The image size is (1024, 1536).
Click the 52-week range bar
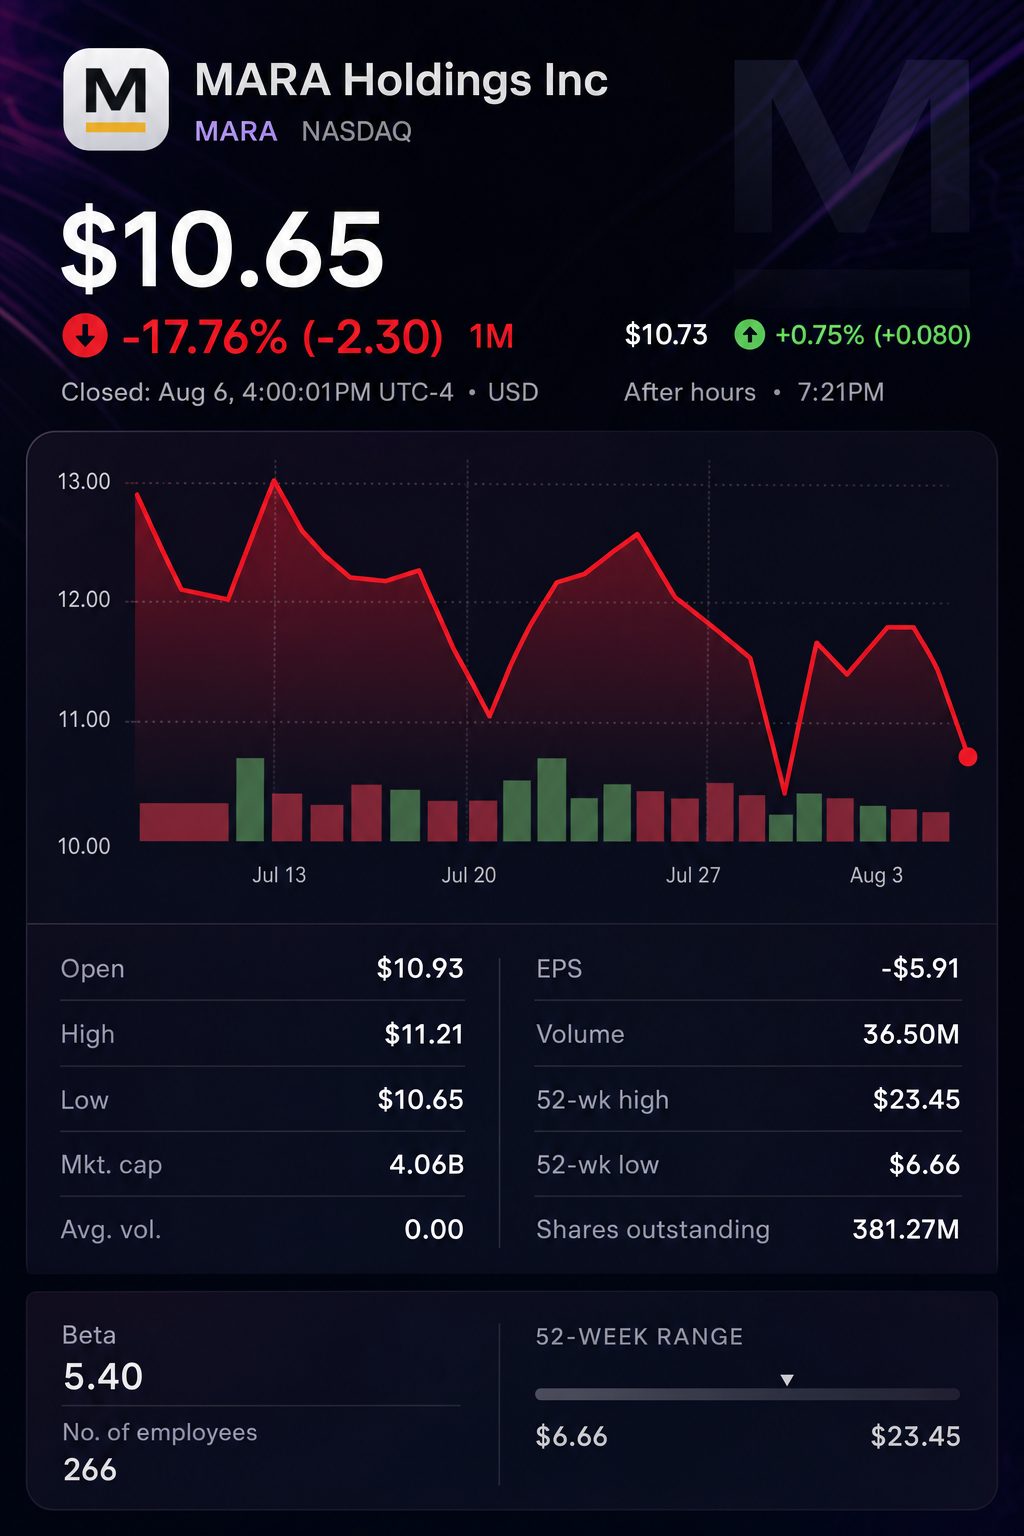pos(747,1394)
